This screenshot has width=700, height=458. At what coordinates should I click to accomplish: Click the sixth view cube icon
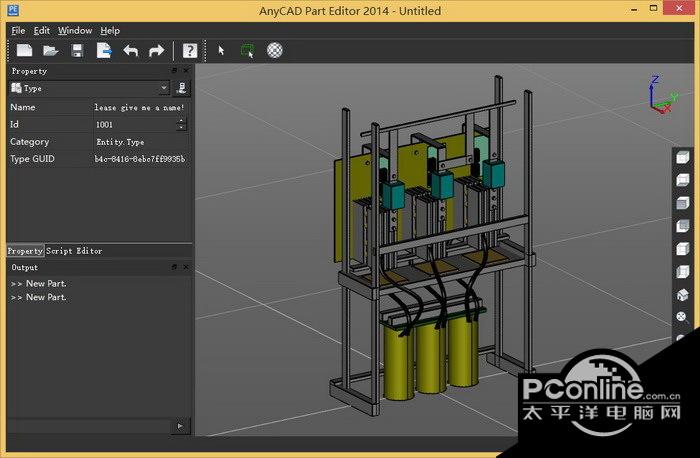[683, 271]
